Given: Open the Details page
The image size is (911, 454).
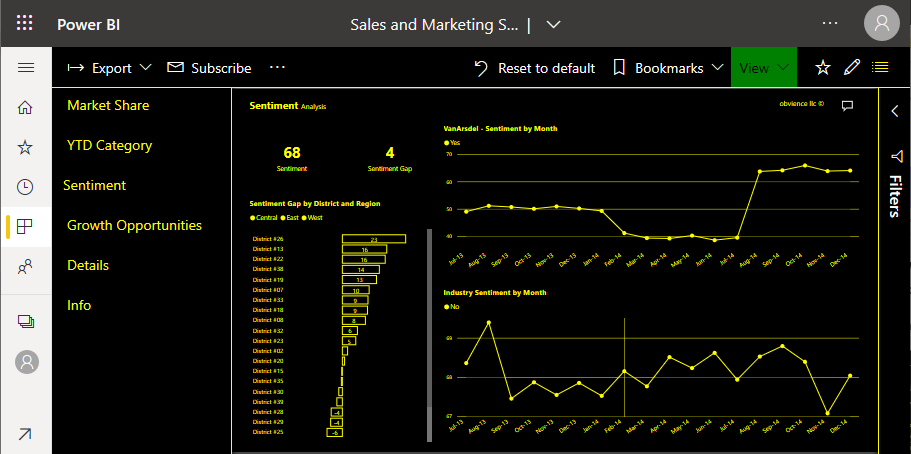Looking at the screenshot, I should point(88,266).
